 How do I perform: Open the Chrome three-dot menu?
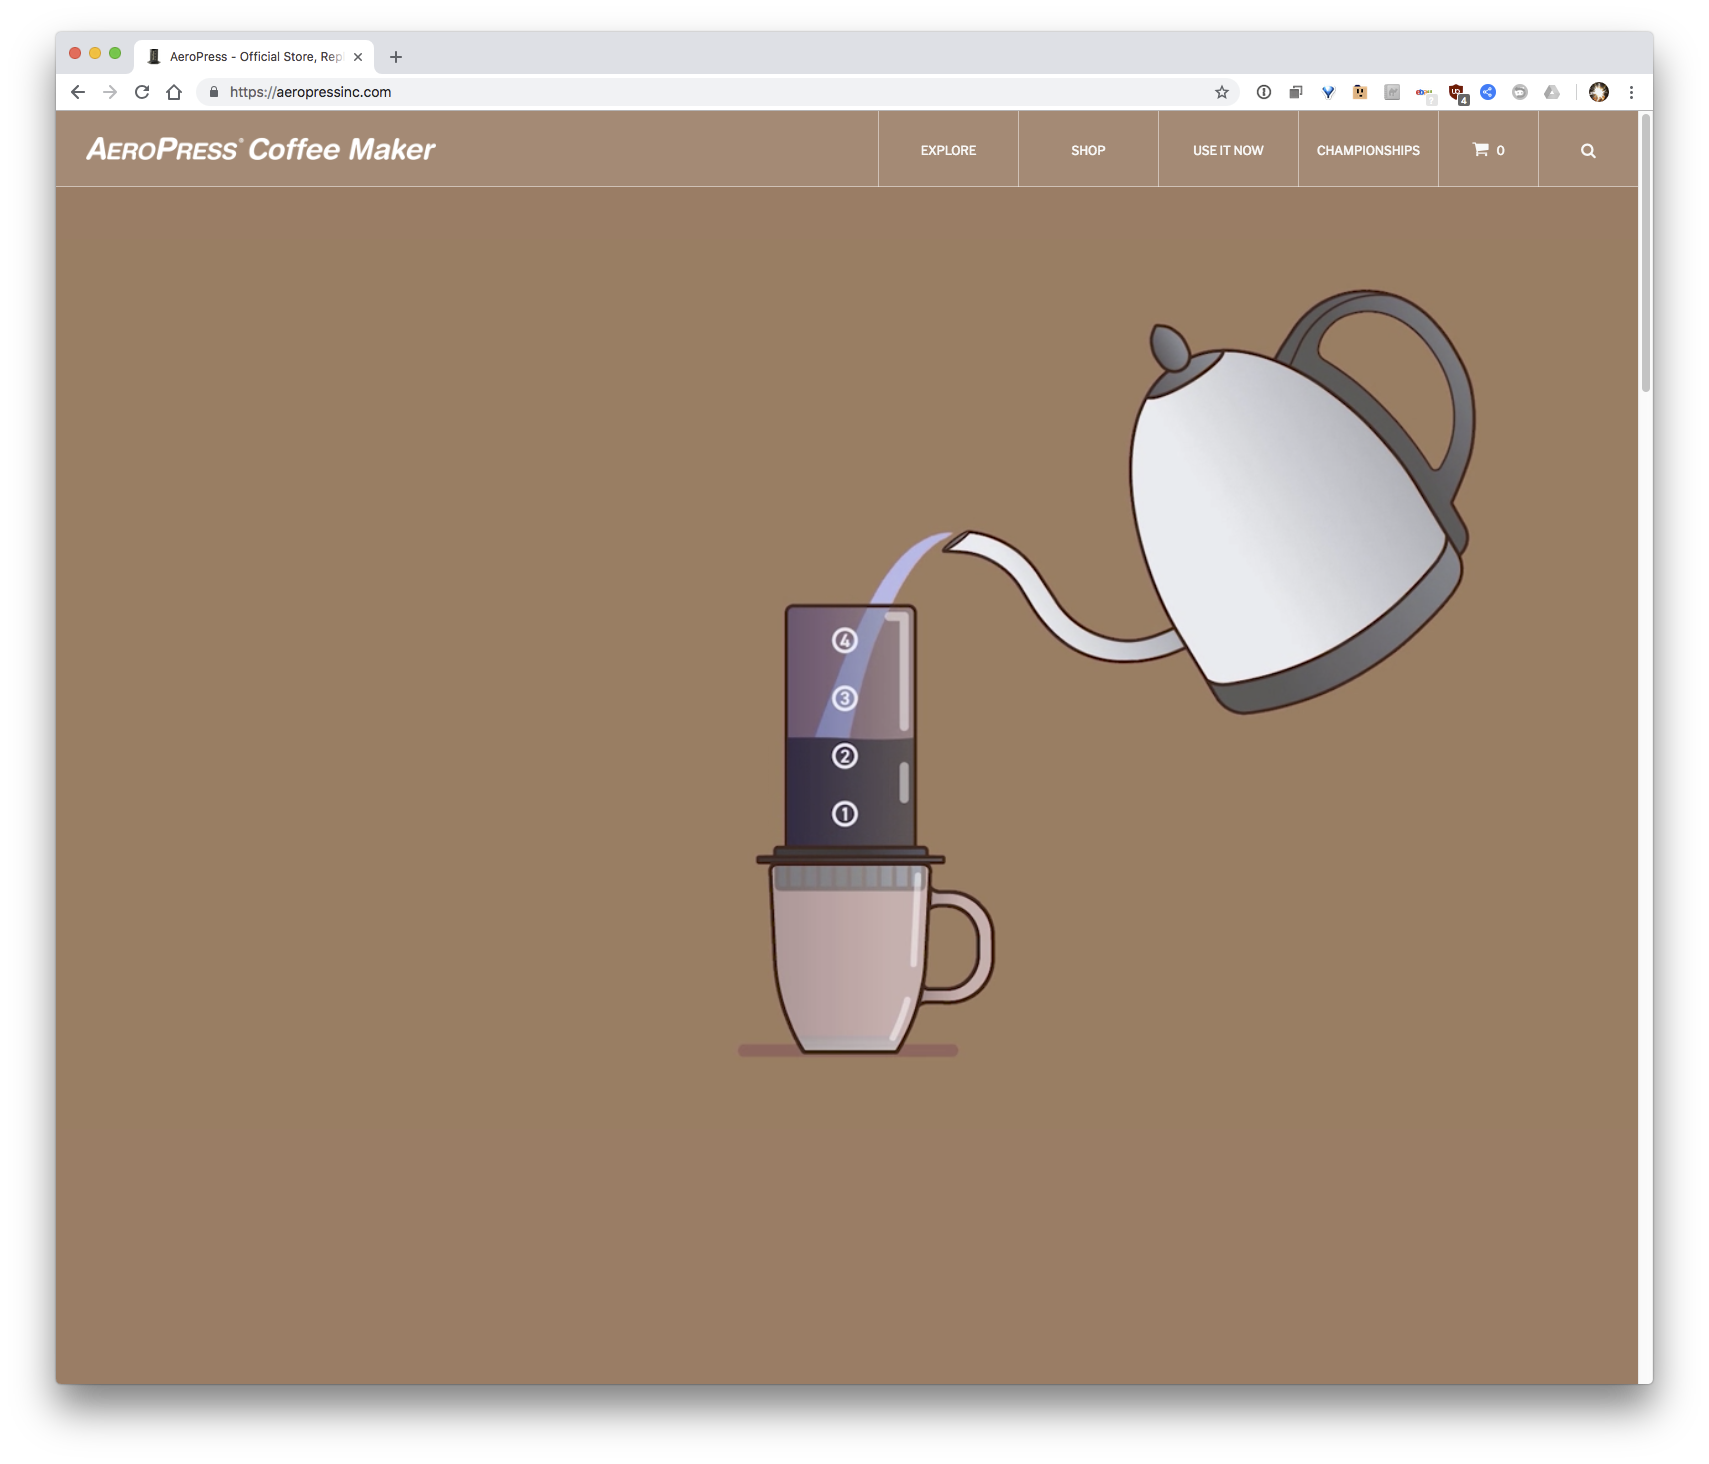[1631, 92]
